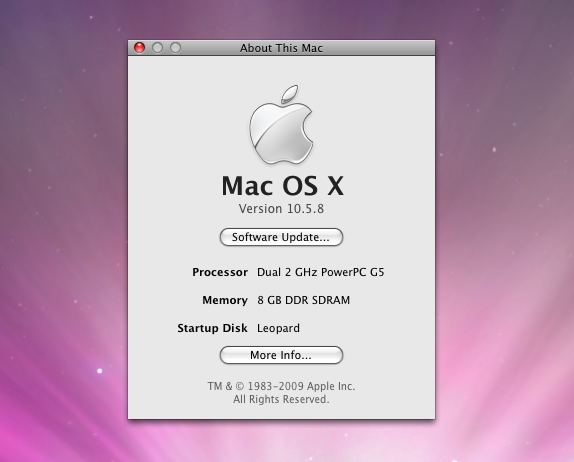Click the gray minimize button in title bar
This screenshot has width=574, height=462.
coord(157,48)
